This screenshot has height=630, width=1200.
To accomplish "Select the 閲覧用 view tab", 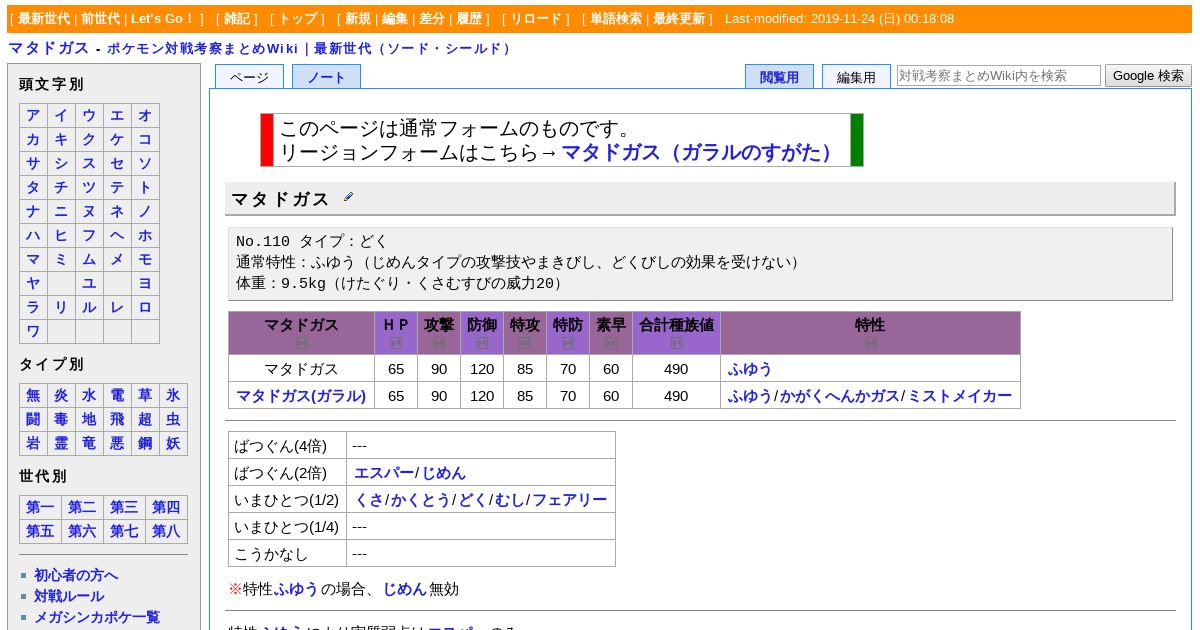I will pos(779,77).
